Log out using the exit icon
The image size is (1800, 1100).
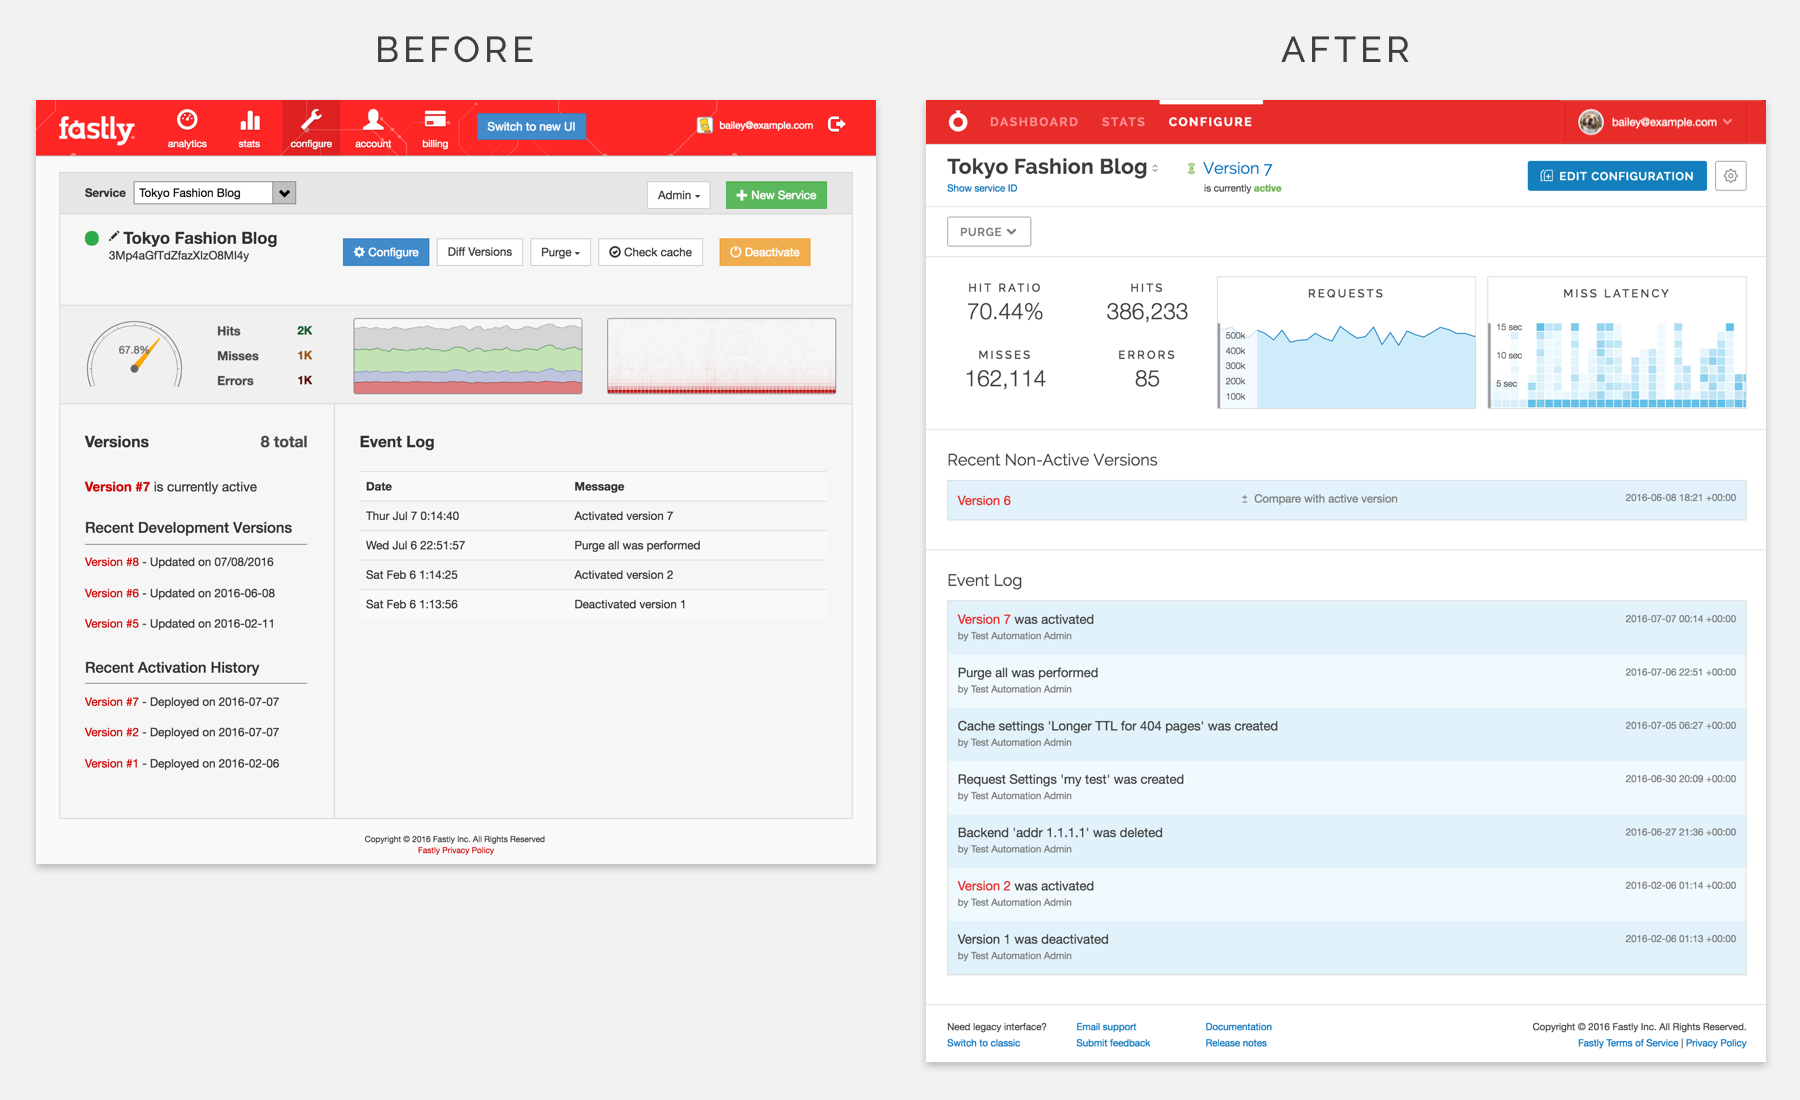pos(837,124)
